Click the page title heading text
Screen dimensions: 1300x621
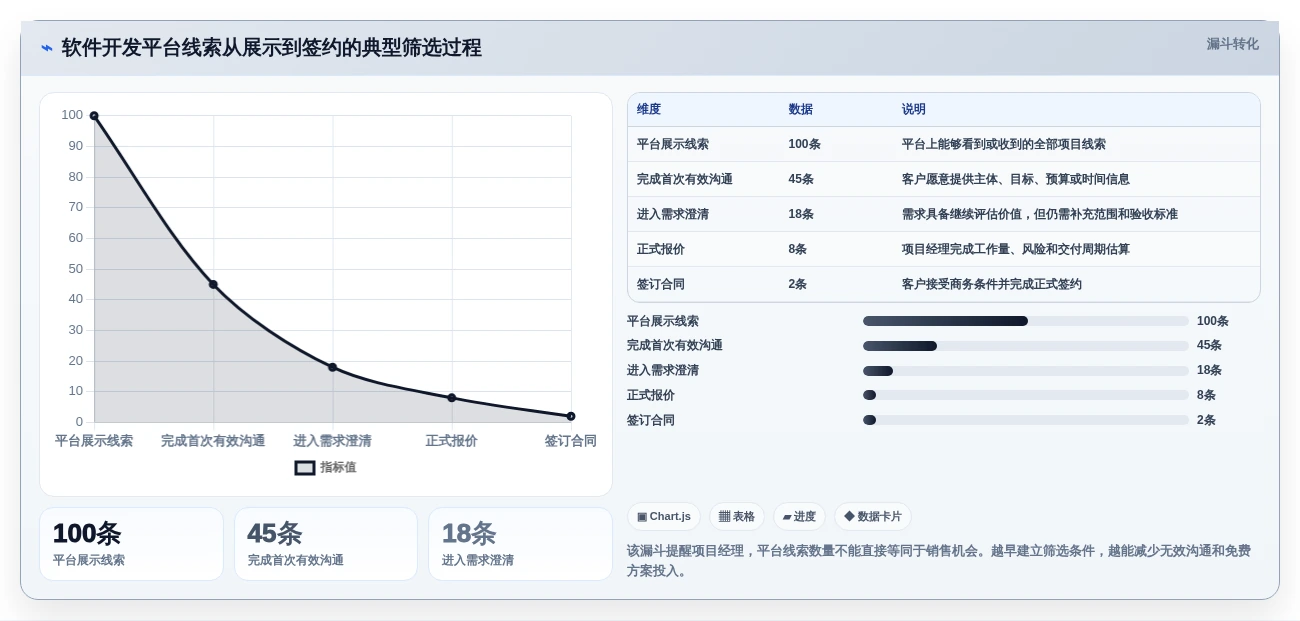(272, 48)
